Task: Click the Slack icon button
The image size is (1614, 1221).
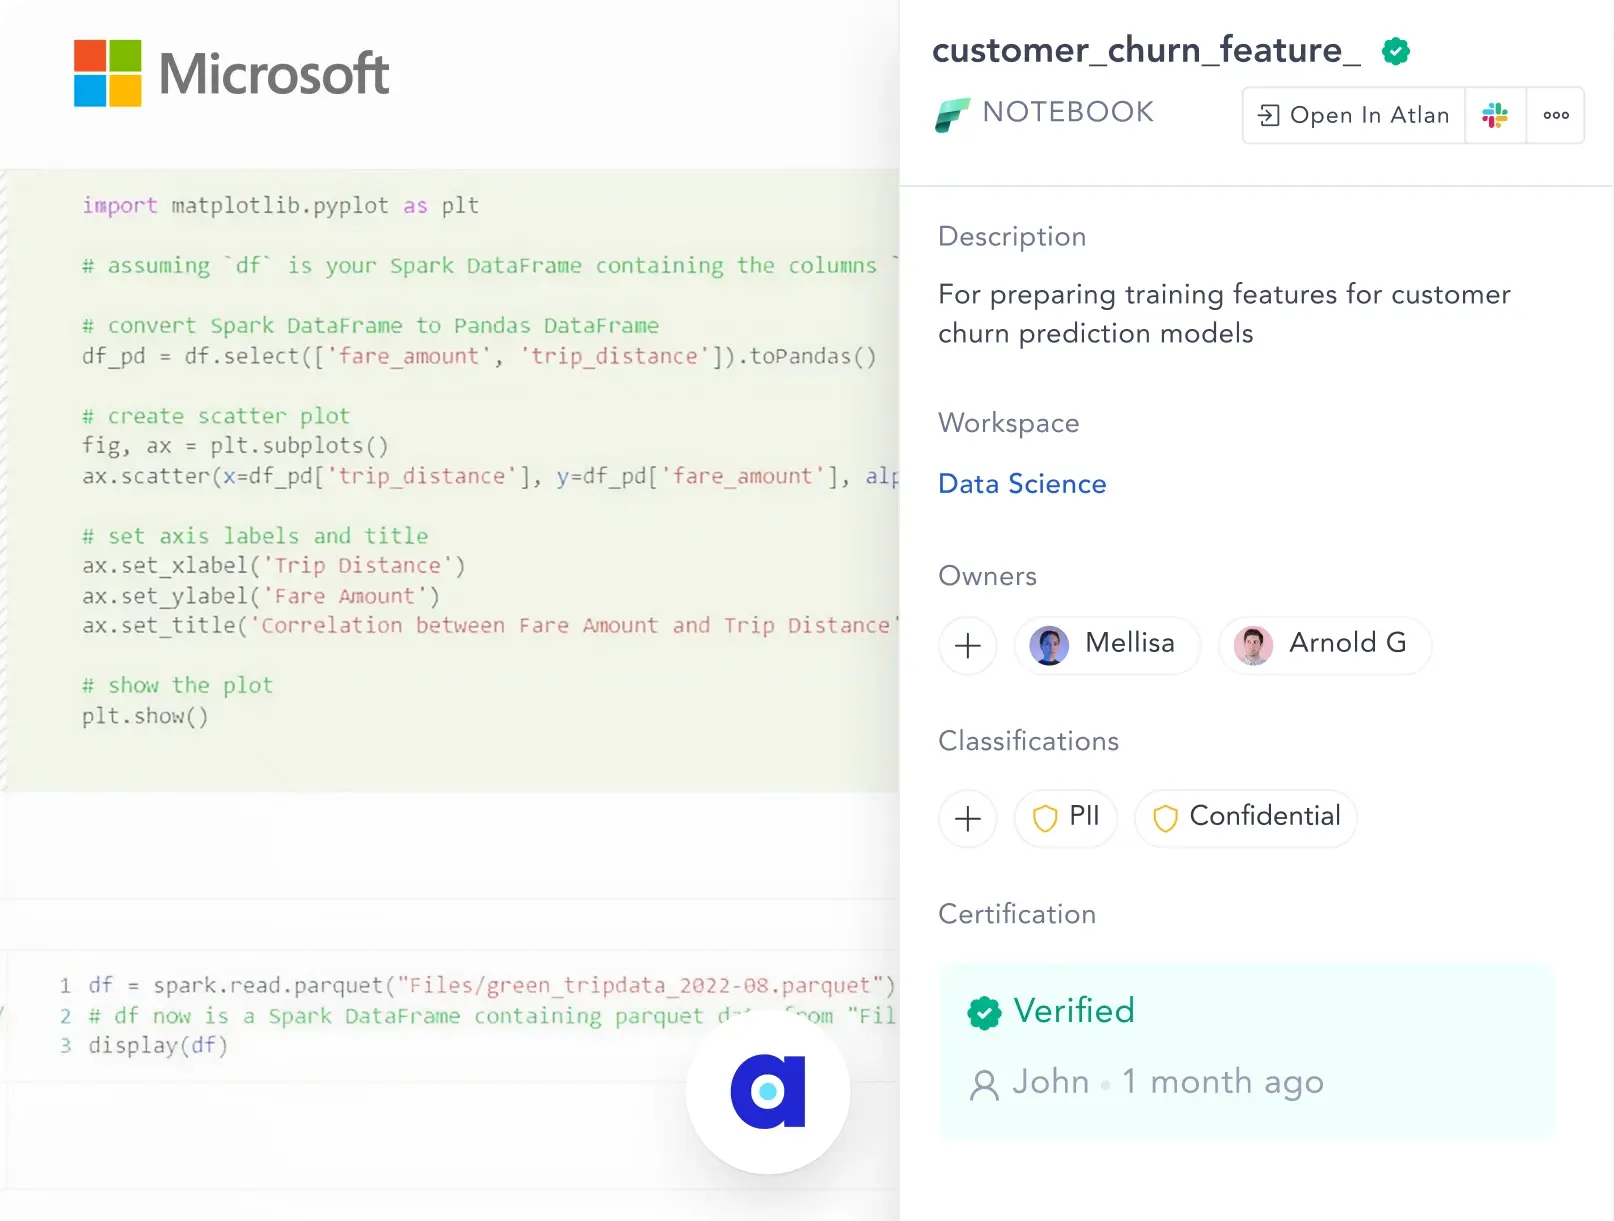Action: 1495,116
